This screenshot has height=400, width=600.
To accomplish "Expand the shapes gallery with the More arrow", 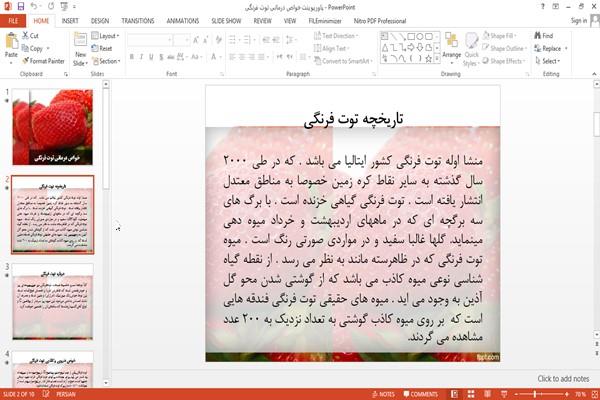I will coord(437,59).
